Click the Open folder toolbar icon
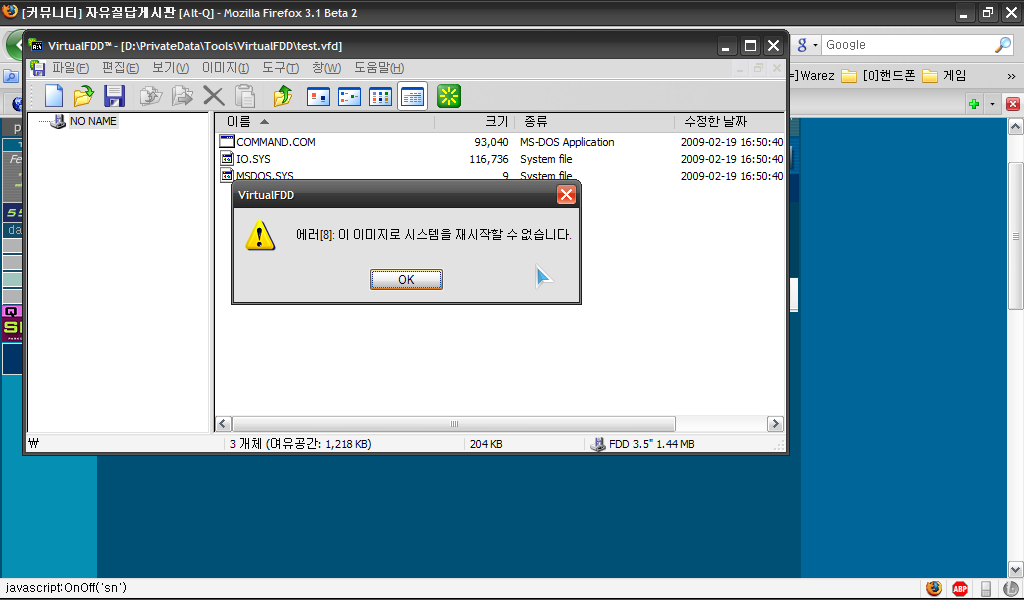The height and width of the screenshot is (600, 1024). (x=84, y=97)
